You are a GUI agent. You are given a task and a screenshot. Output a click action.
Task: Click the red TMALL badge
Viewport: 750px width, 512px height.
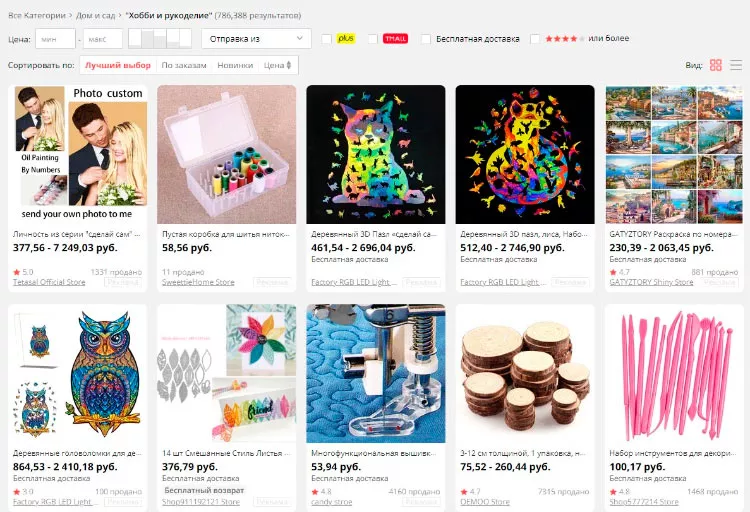(x=396, y=39)
